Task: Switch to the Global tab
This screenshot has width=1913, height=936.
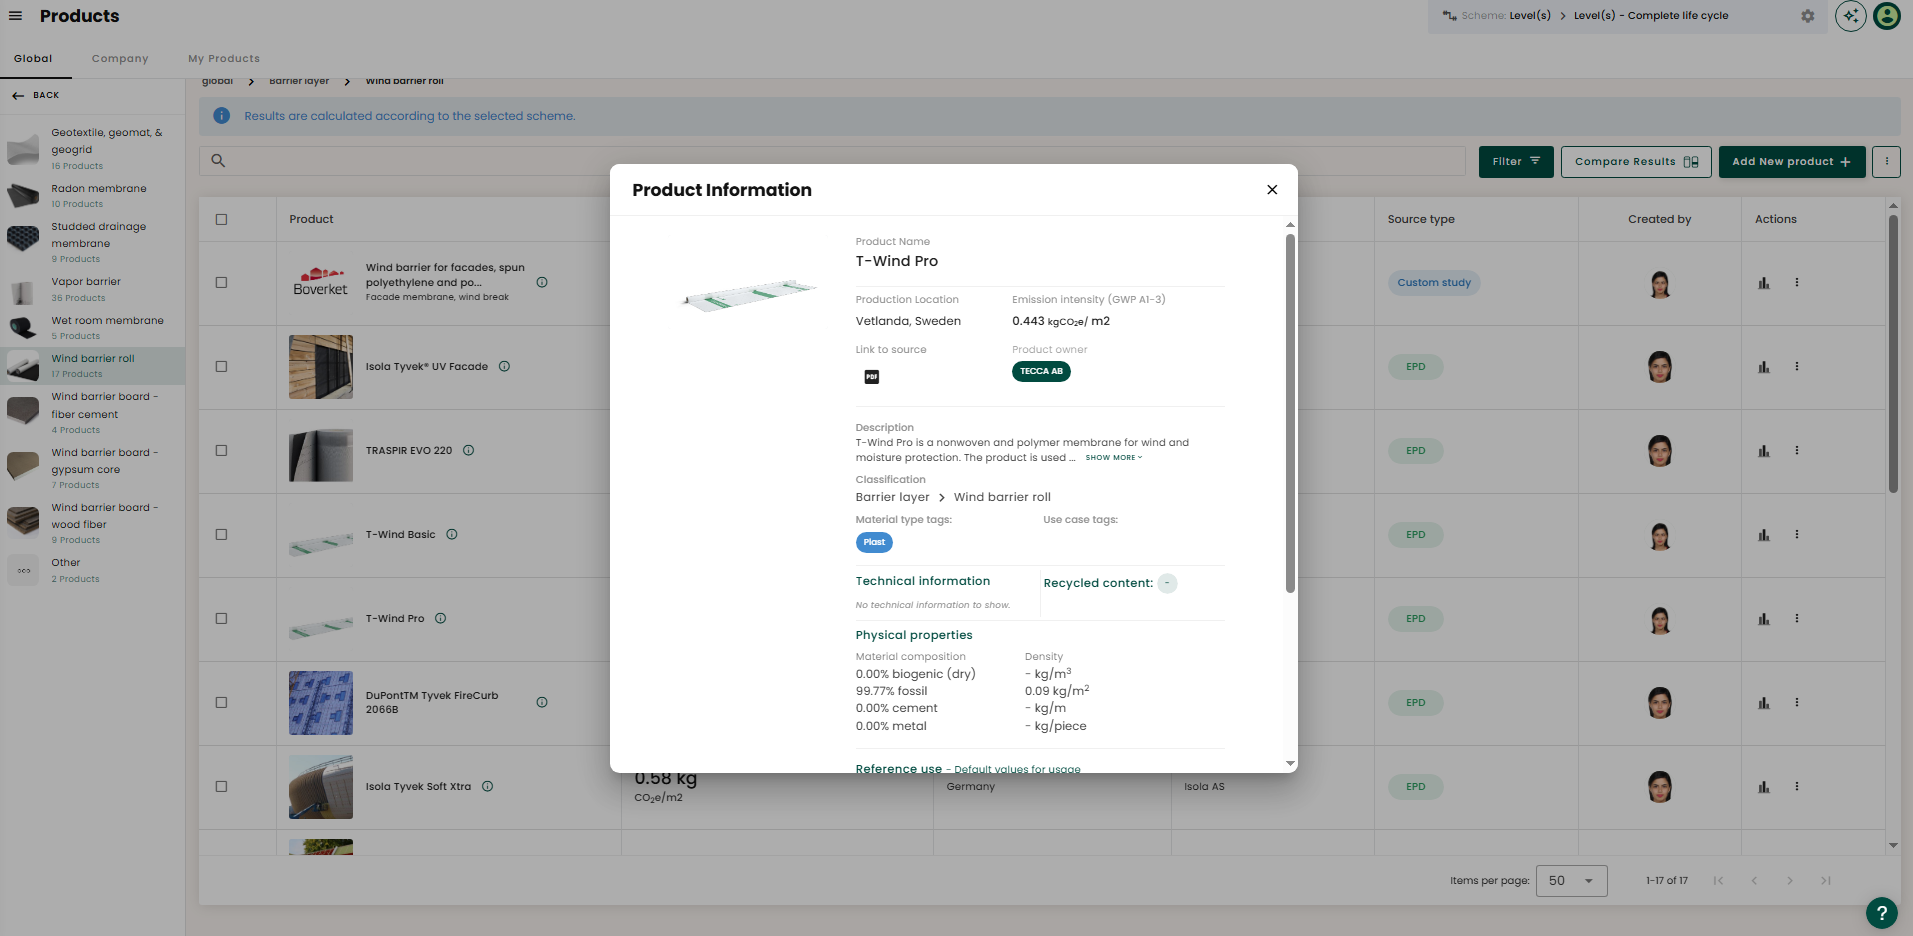Action: (33, 59)
